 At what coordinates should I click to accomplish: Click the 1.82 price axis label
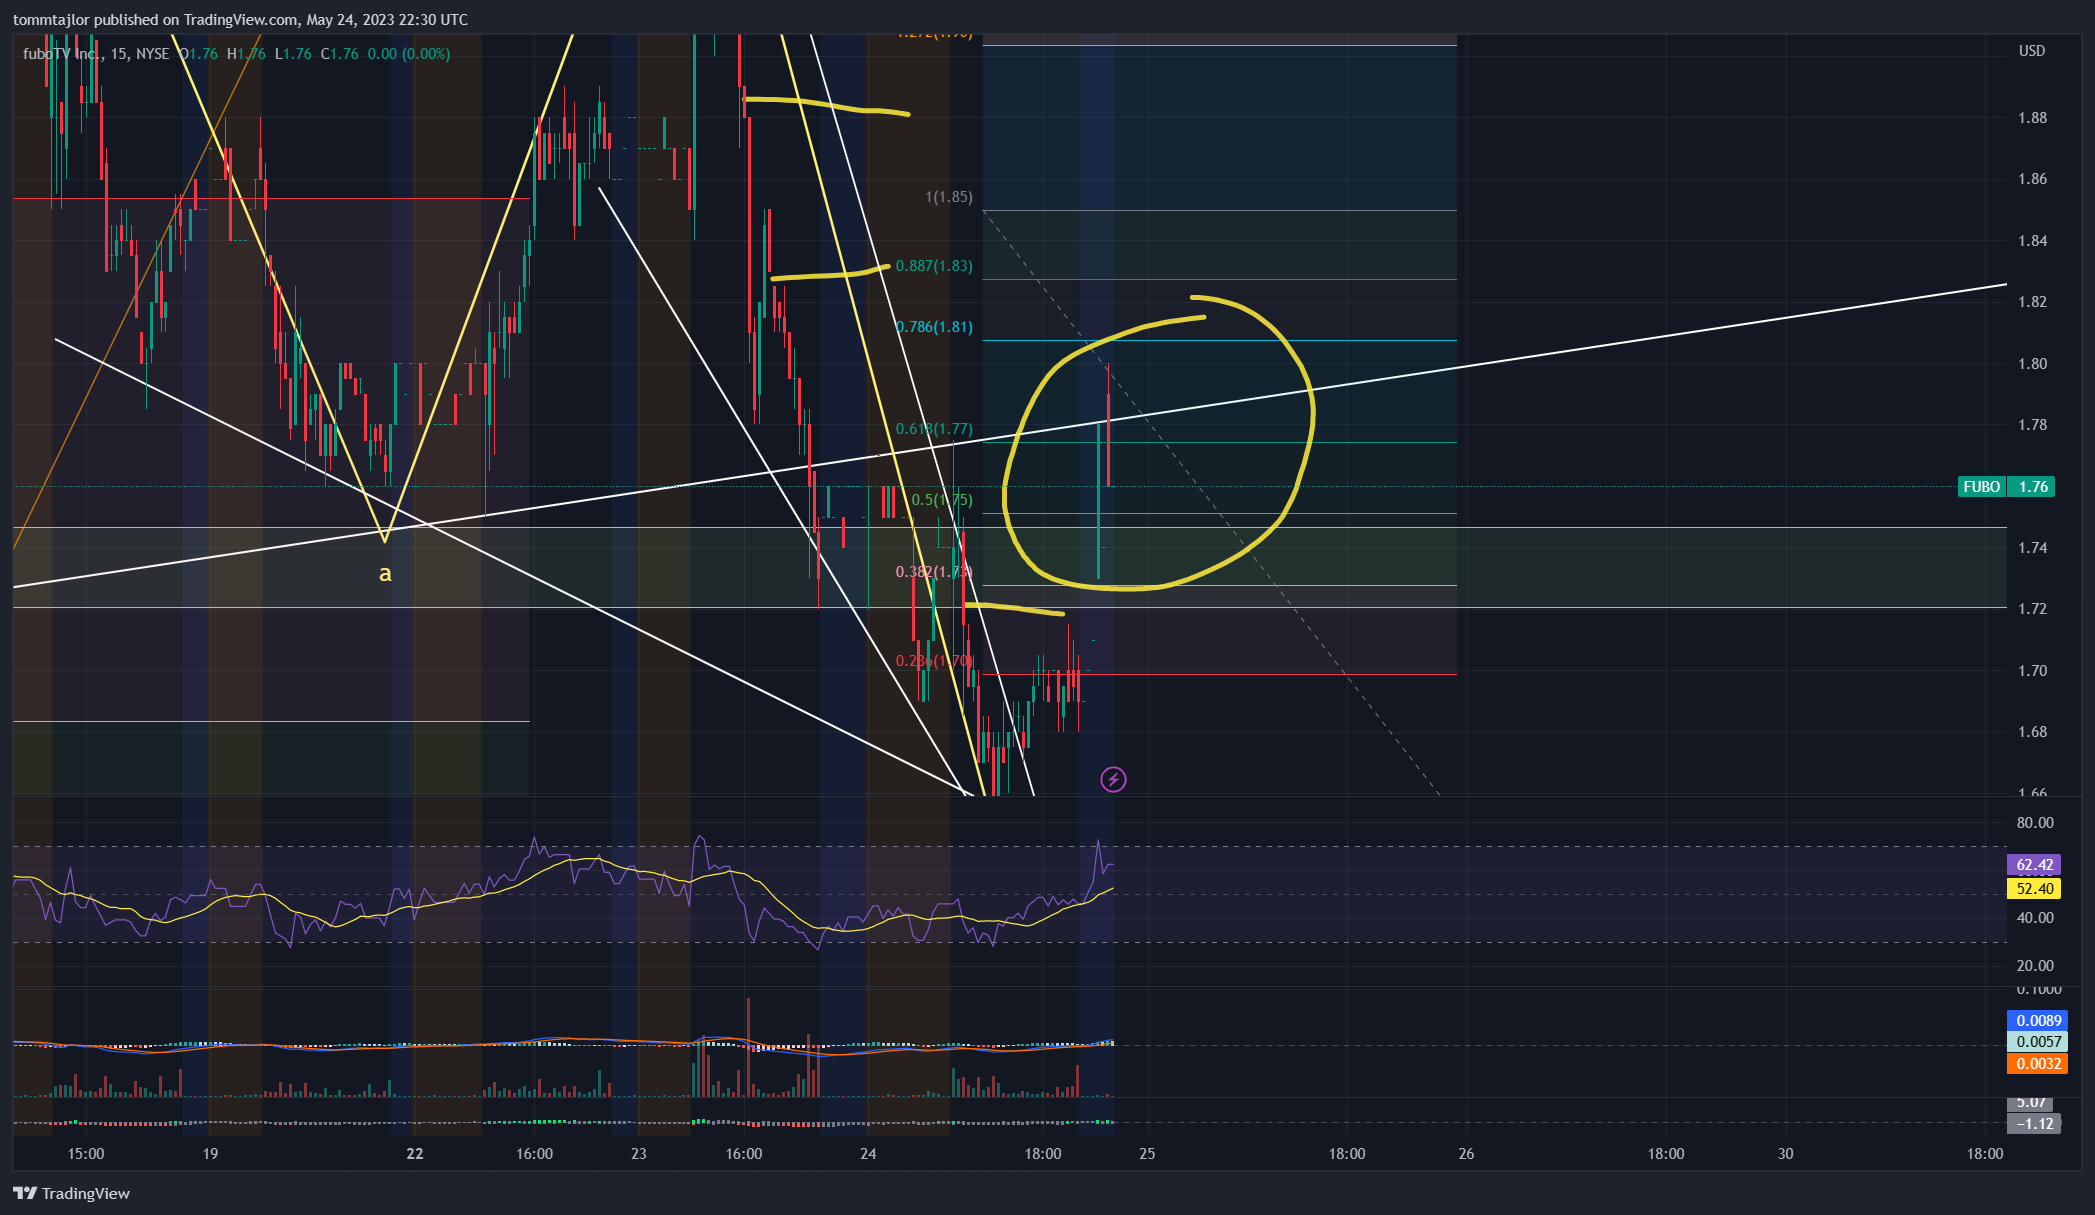(2032, 302)
